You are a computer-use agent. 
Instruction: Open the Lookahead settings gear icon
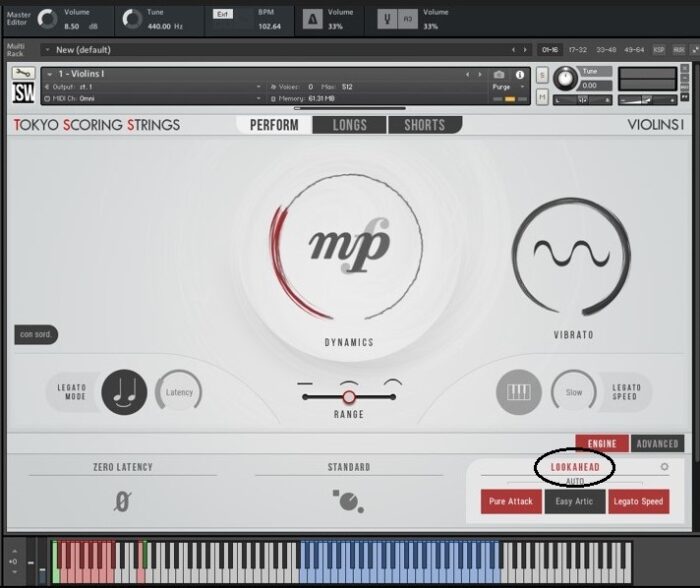(664, 467)
